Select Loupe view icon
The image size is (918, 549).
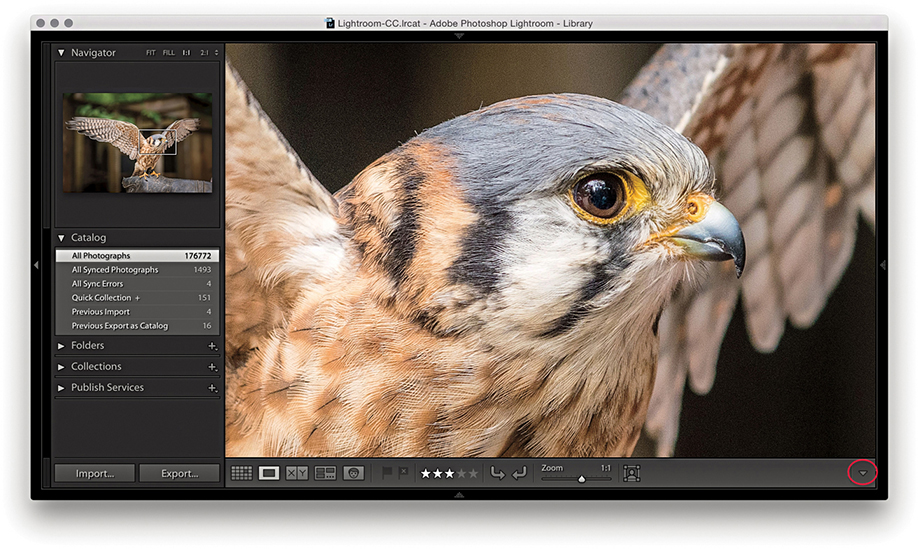tap(269, 473)
